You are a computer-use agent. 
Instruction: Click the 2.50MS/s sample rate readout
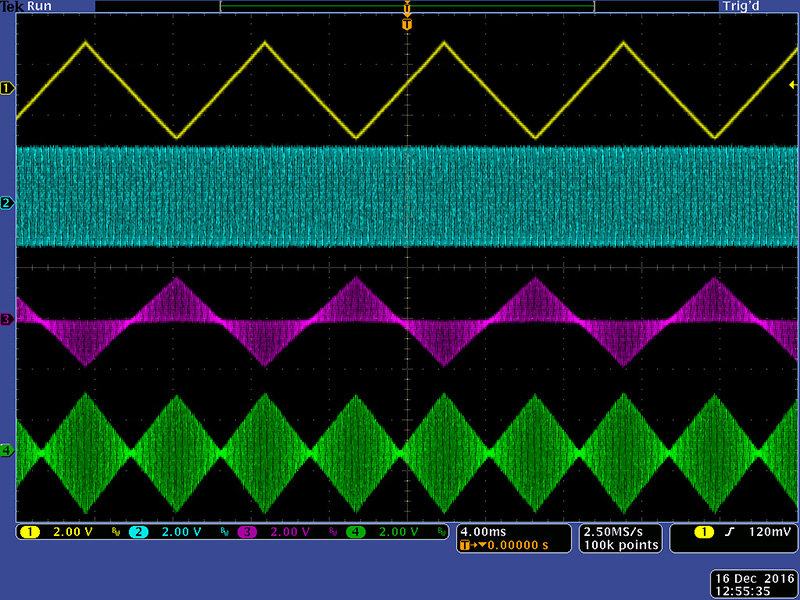(x=620, y=531)
